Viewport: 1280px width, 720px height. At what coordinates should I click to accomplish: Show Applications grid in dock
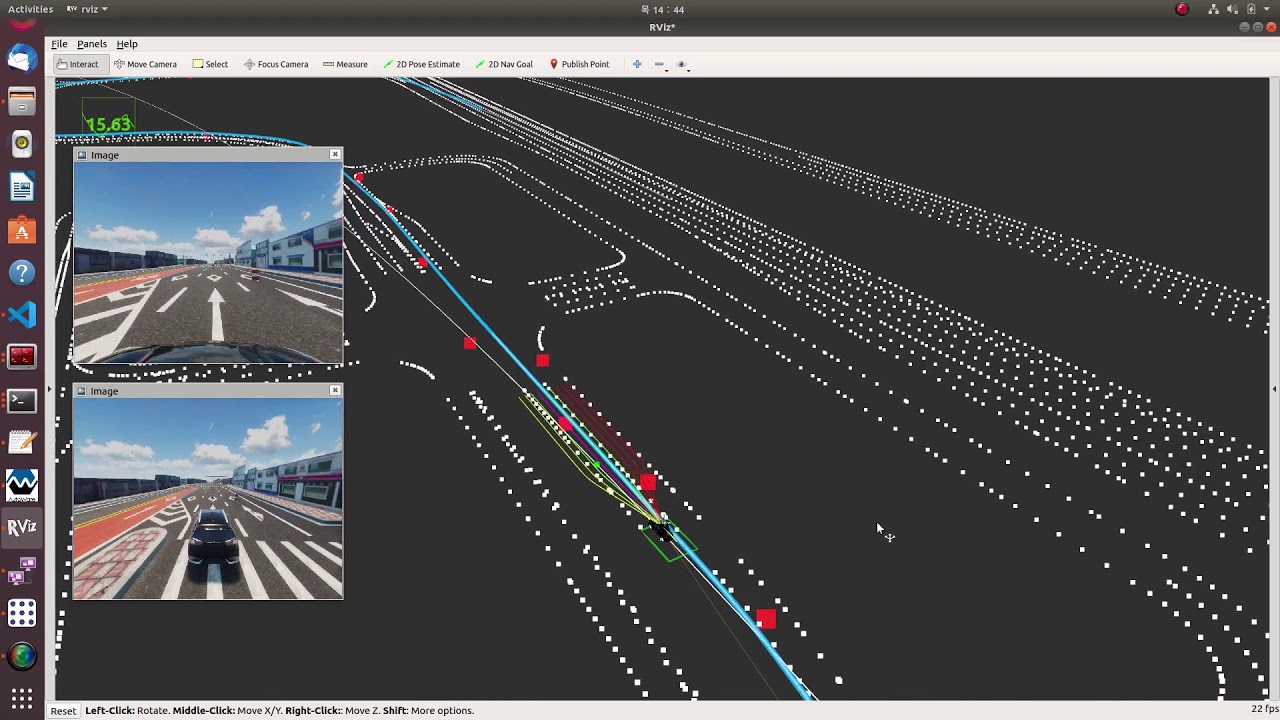click(22, 698)
